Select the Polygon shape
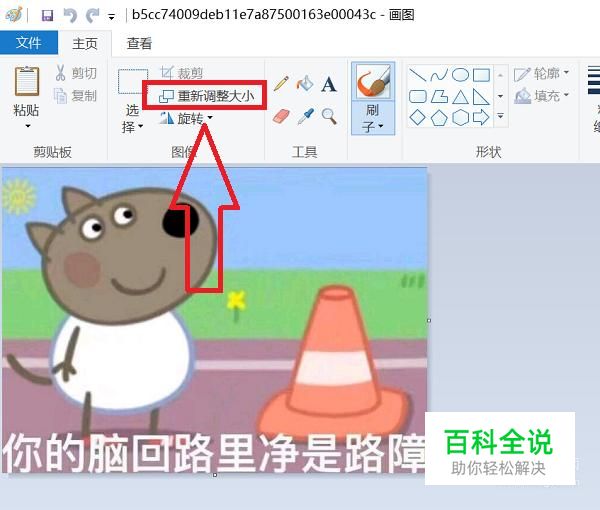 [439, 96]
